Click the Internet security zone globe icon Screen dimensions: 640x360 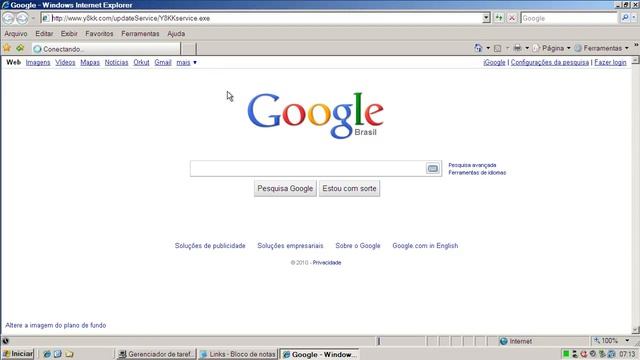(x=504, y=341)
